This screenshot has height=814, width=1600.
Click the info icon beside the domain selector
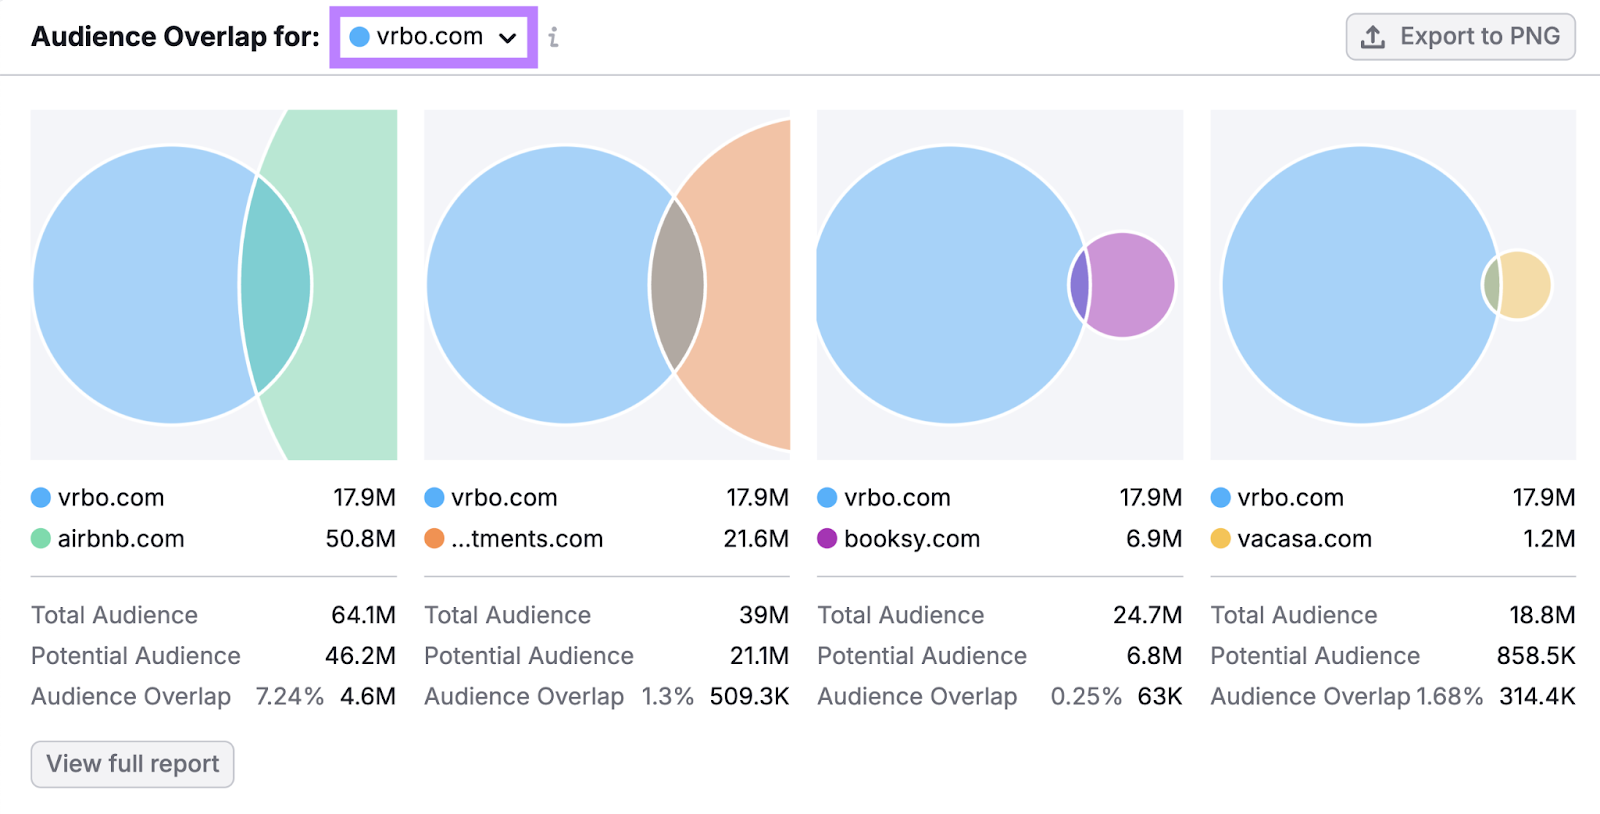(x=553, y=37)
